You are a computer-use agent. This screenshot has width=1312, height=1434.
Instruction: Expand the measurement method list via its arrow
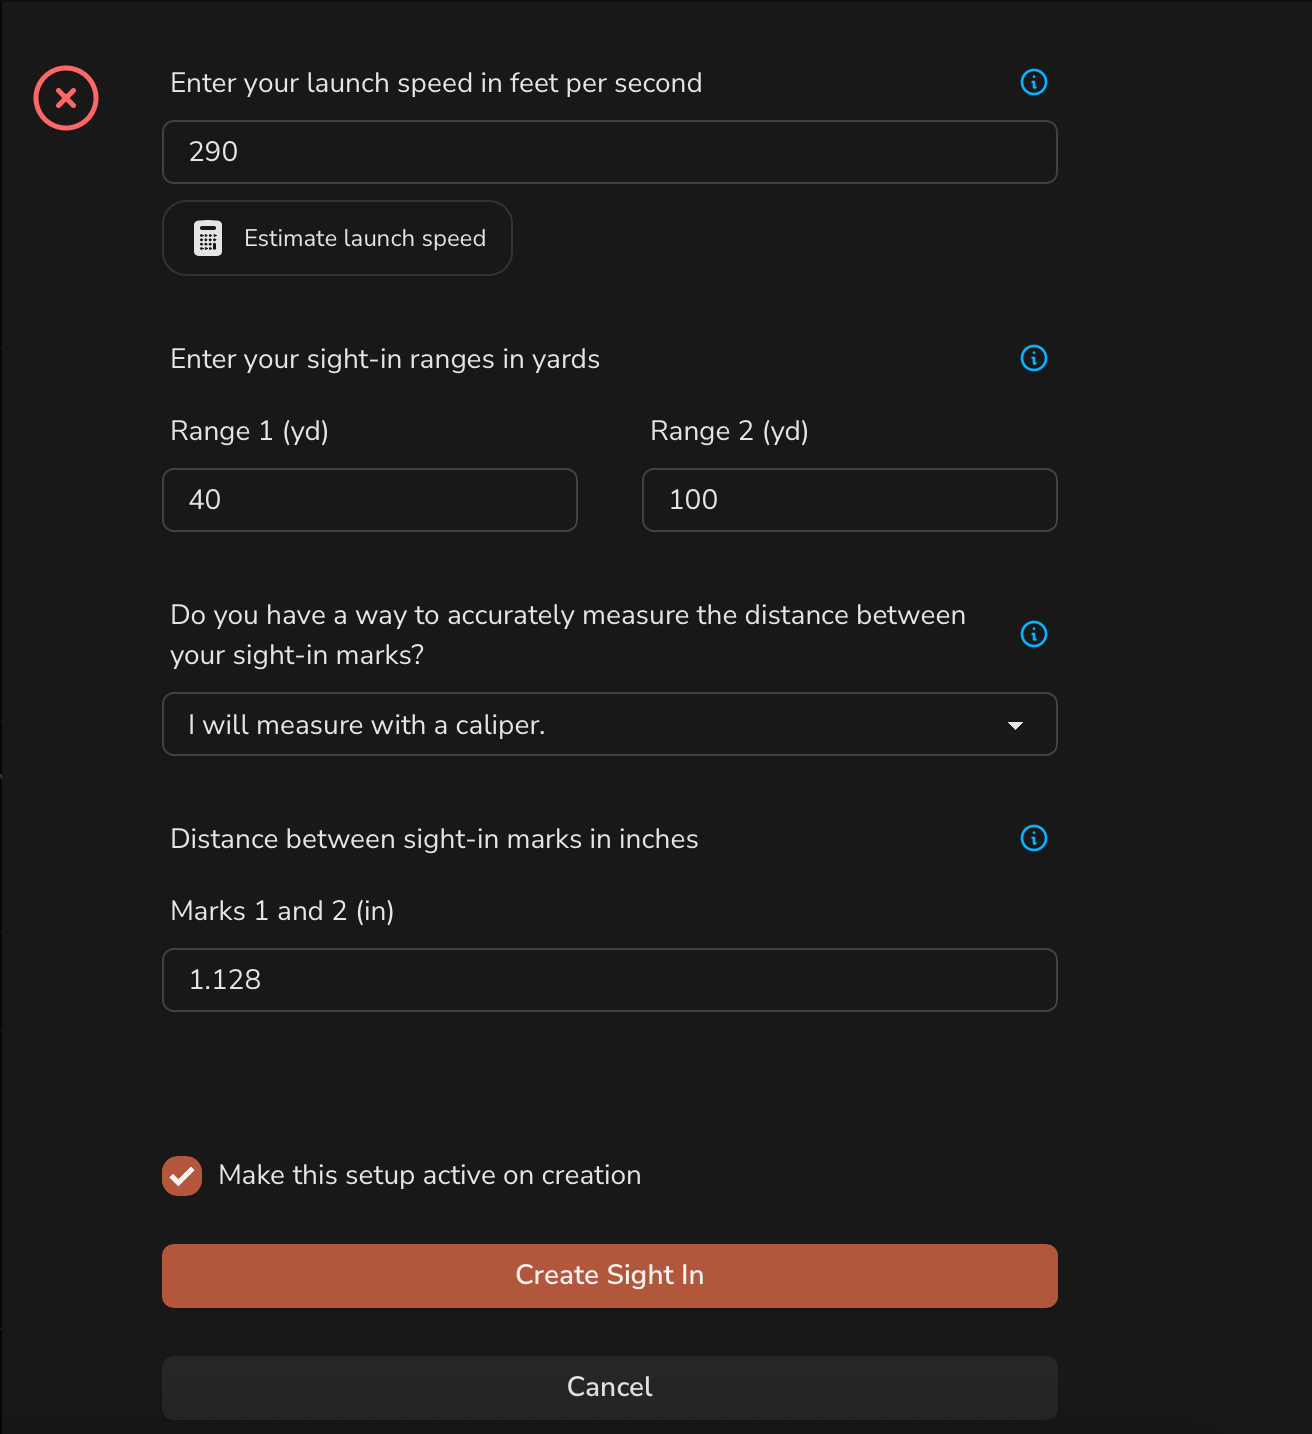point(1015,725)
